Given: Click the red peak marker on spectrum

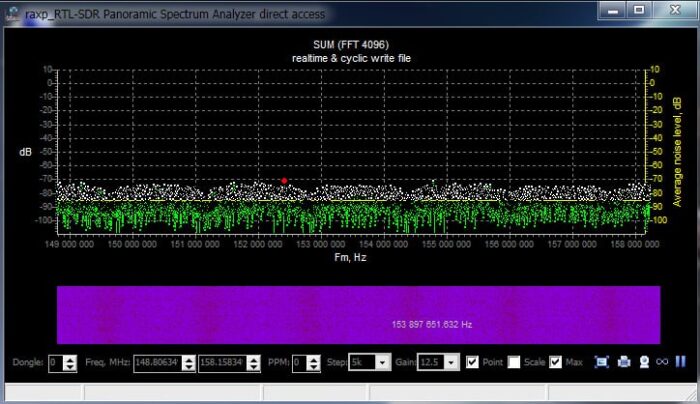Looking at the screenshot, I should (x=284, y=181).
